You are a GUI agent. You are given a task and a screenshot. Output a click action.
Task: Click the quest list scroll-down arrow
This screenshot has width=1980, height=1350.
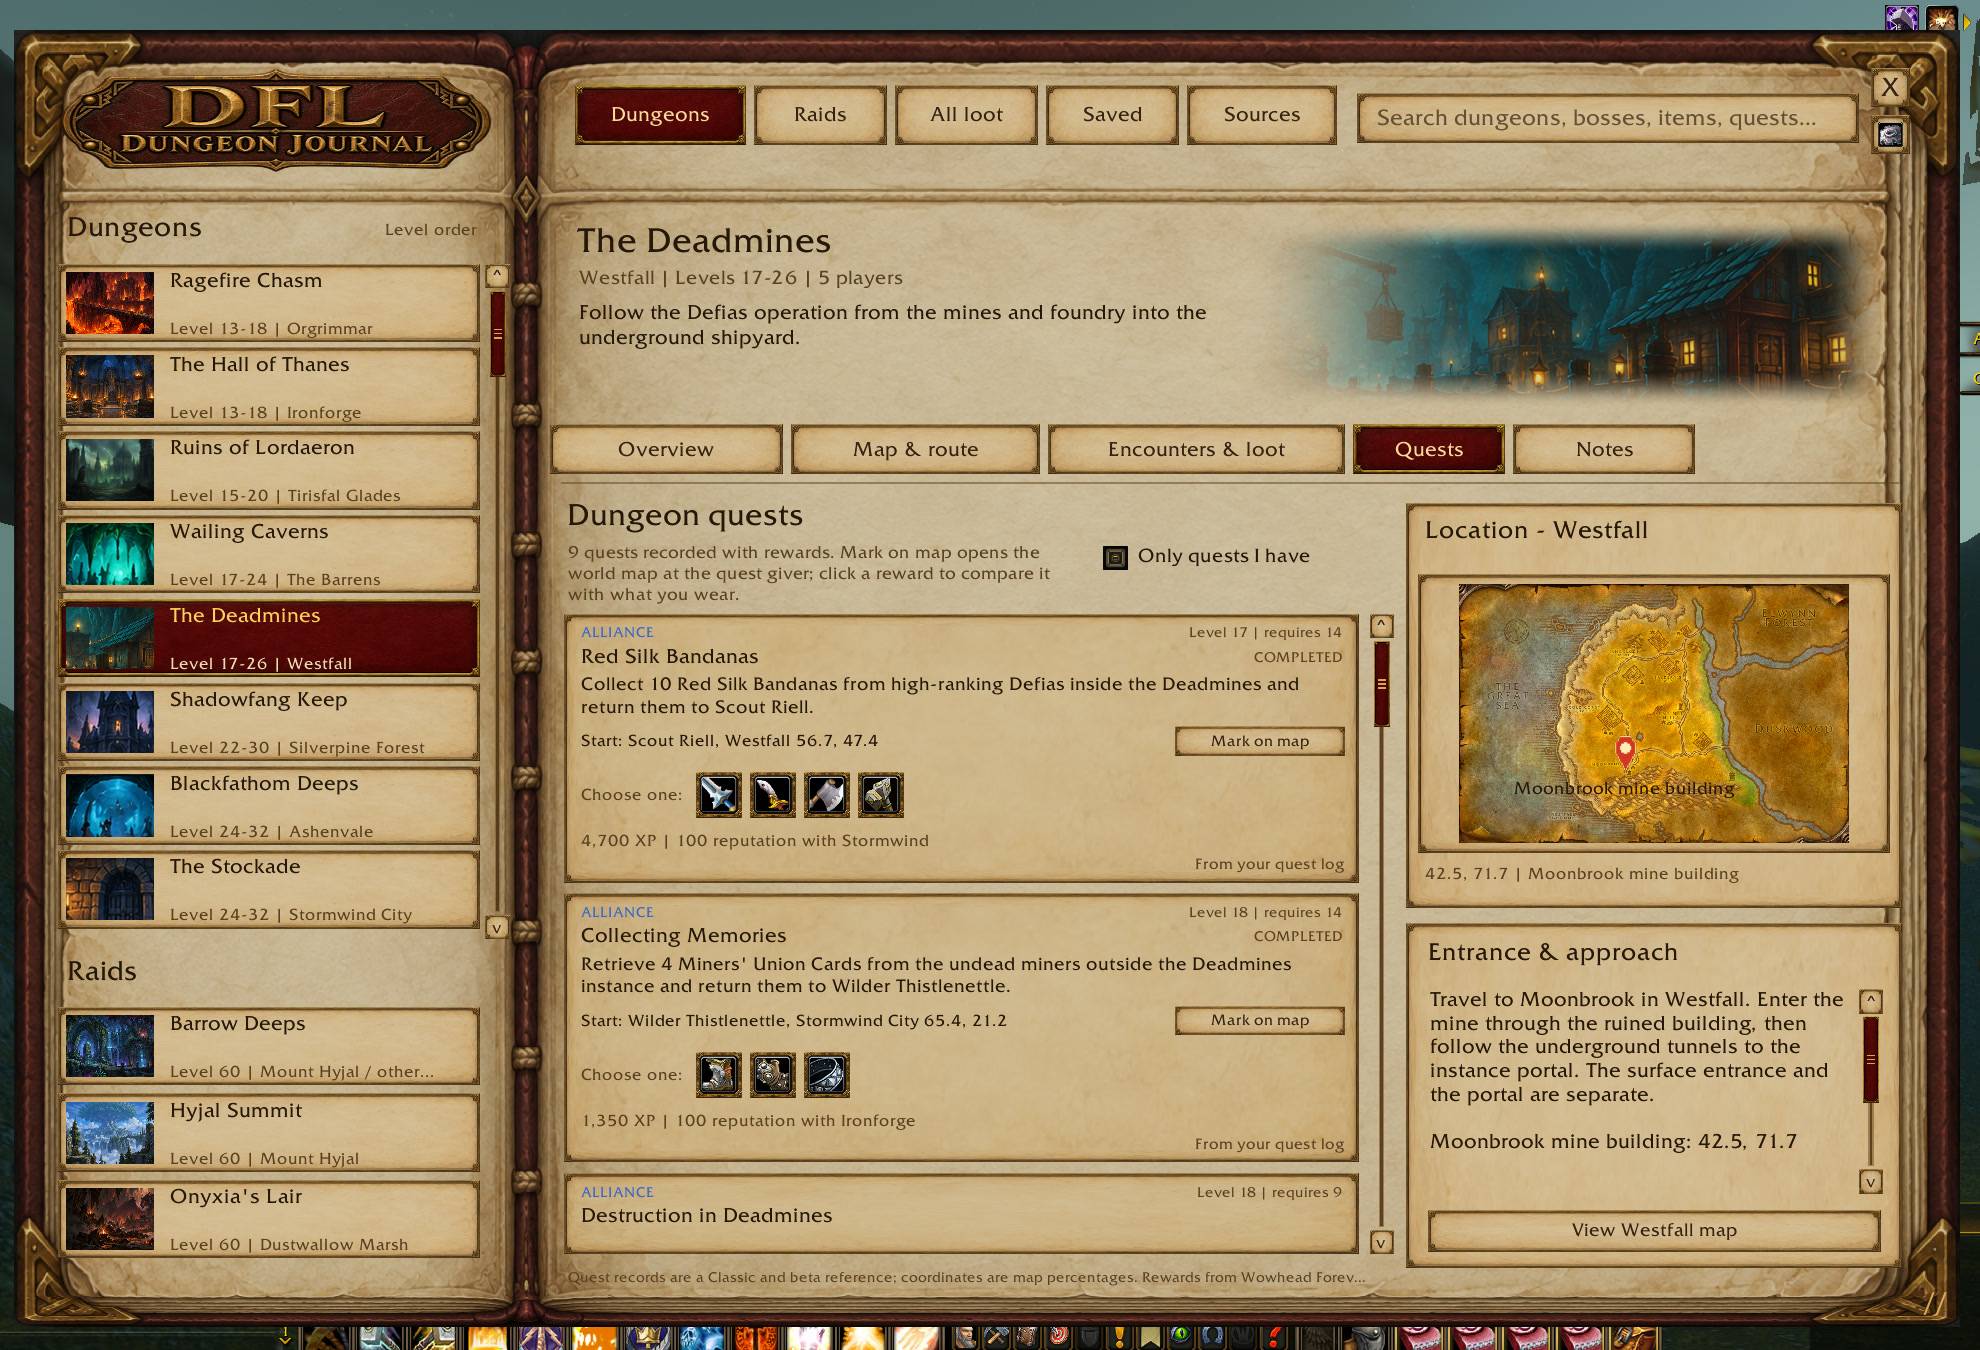(1381, 1242)
